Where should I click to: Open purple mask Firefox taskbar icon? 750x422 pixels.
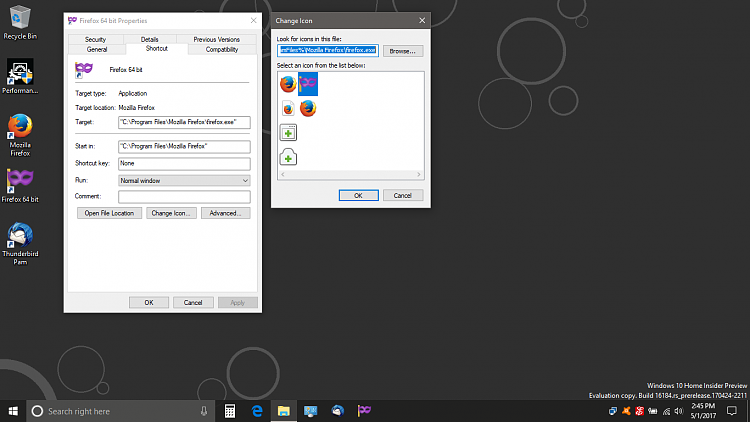point(364,411)
